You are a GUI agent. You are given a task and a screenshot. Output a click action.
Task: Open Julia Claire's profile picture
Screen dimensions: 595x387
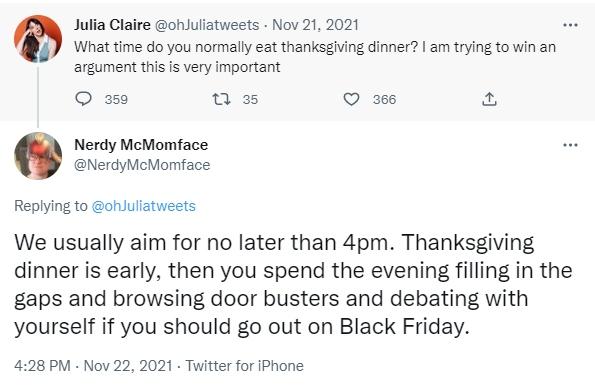click(38, 39)
